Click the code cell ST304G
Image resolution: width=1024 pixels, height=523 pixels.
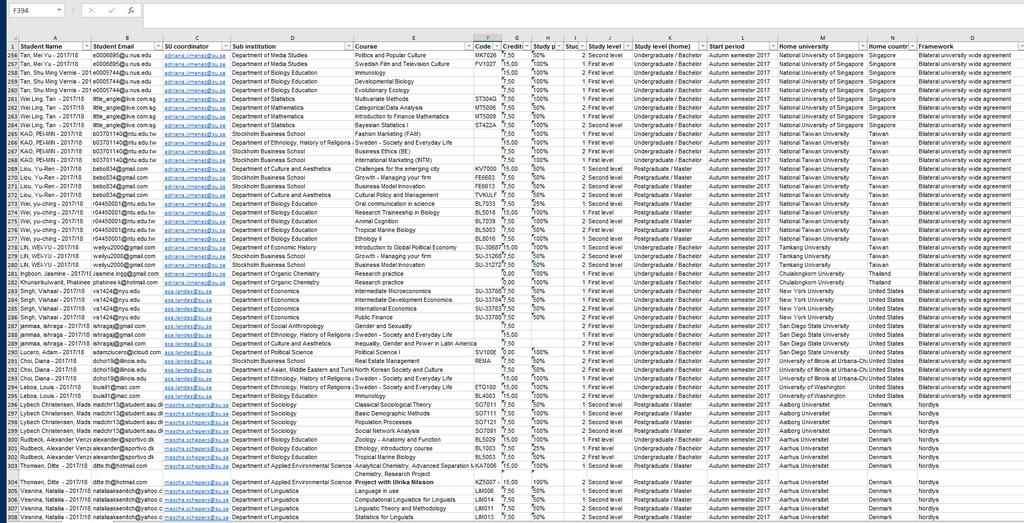[x=487, y=99]
